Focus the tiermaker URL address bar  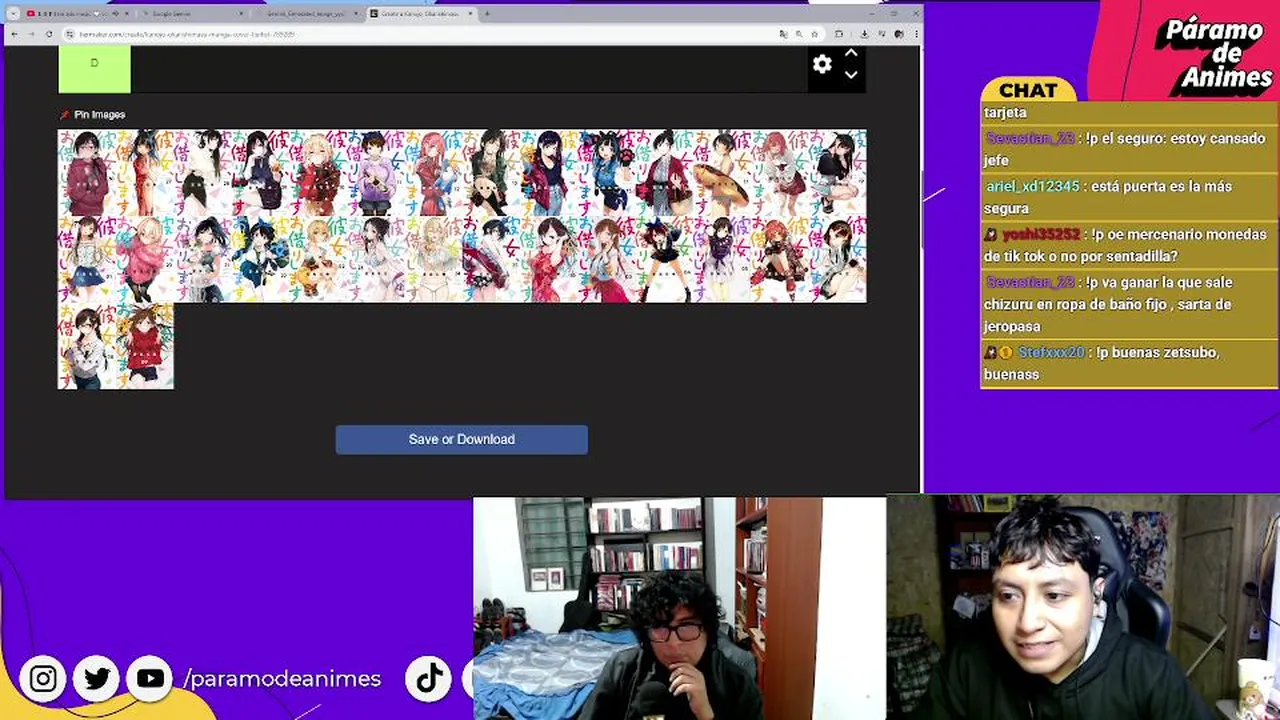click(420, 34)
